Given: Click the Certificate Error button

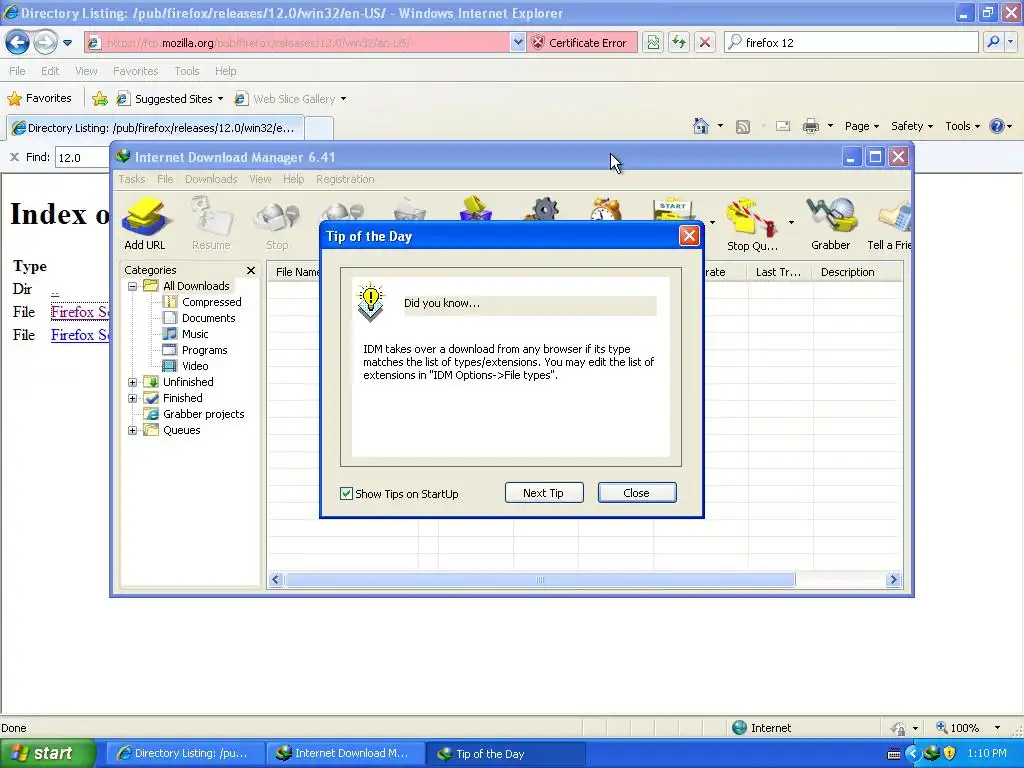Looking at the screenshot, I should click(x=581, y=42).
